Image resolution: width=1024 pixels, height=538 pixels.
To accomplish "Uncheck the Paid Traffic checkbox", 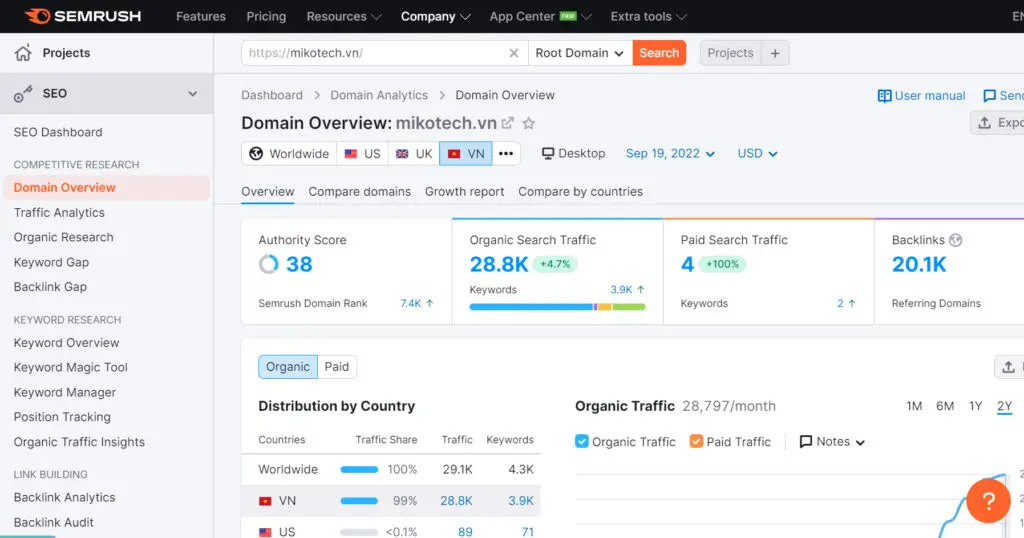I will pyautogui.click(x=697, y=441).
